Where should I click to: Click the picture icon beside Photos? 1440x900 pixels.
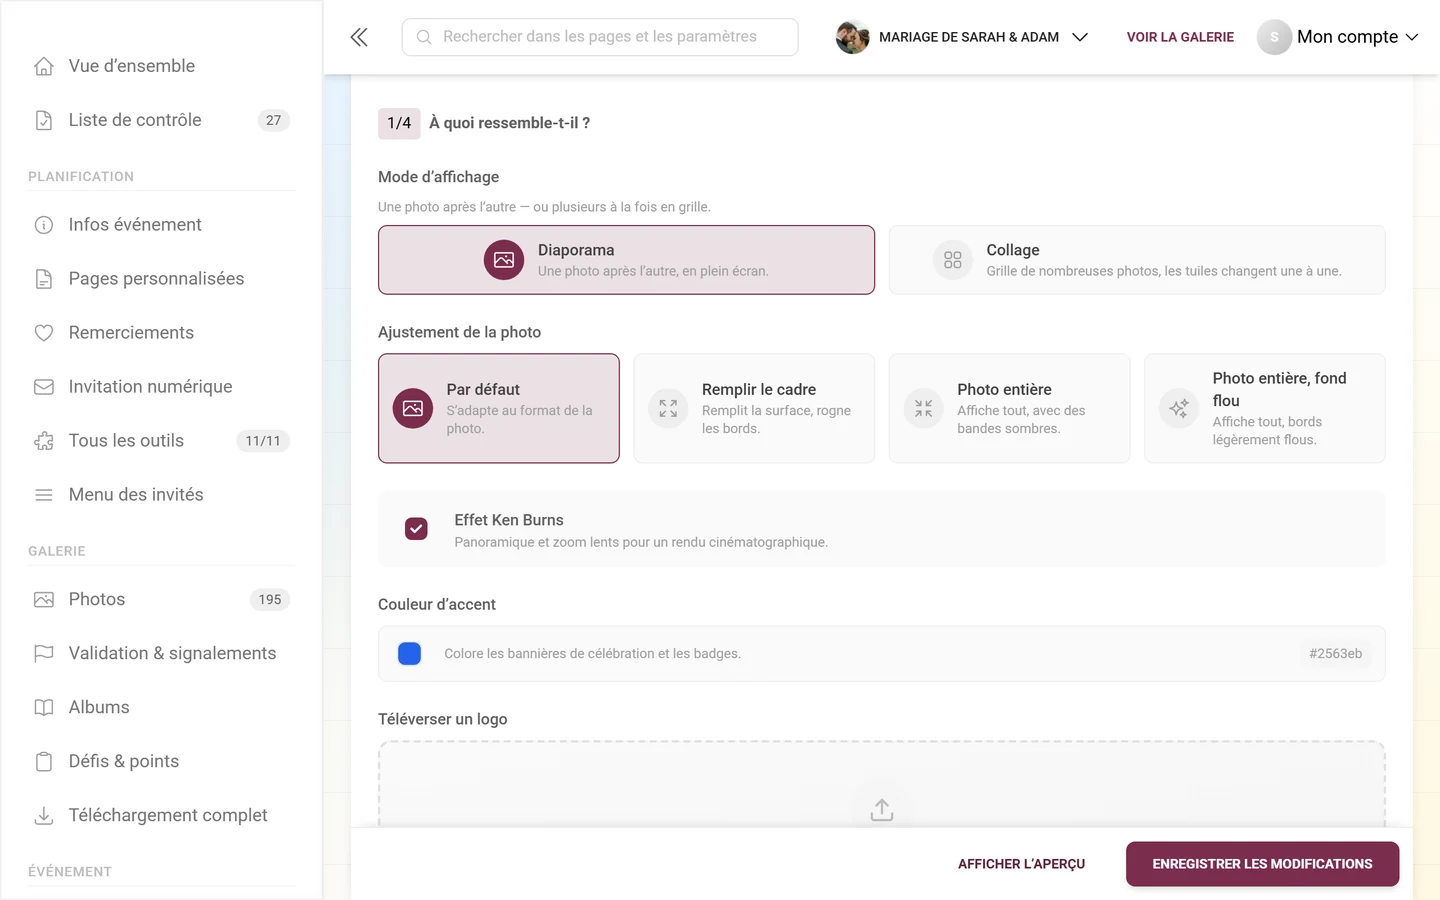click(x=44, y=600)
